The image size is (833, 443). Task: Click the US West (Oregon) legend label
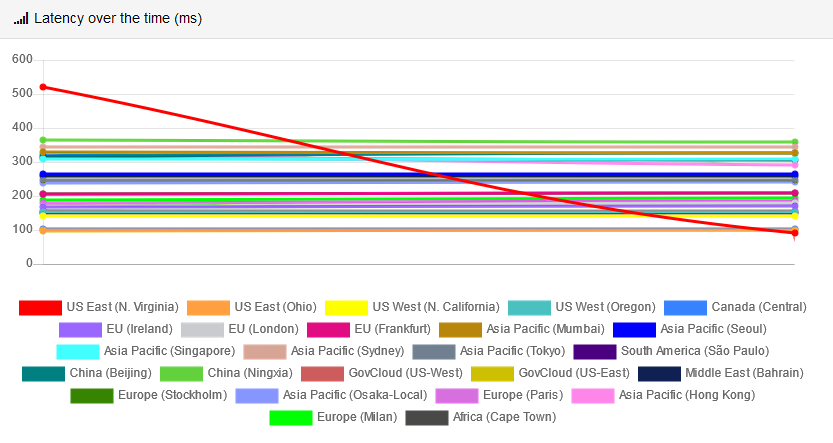point(605,307)
